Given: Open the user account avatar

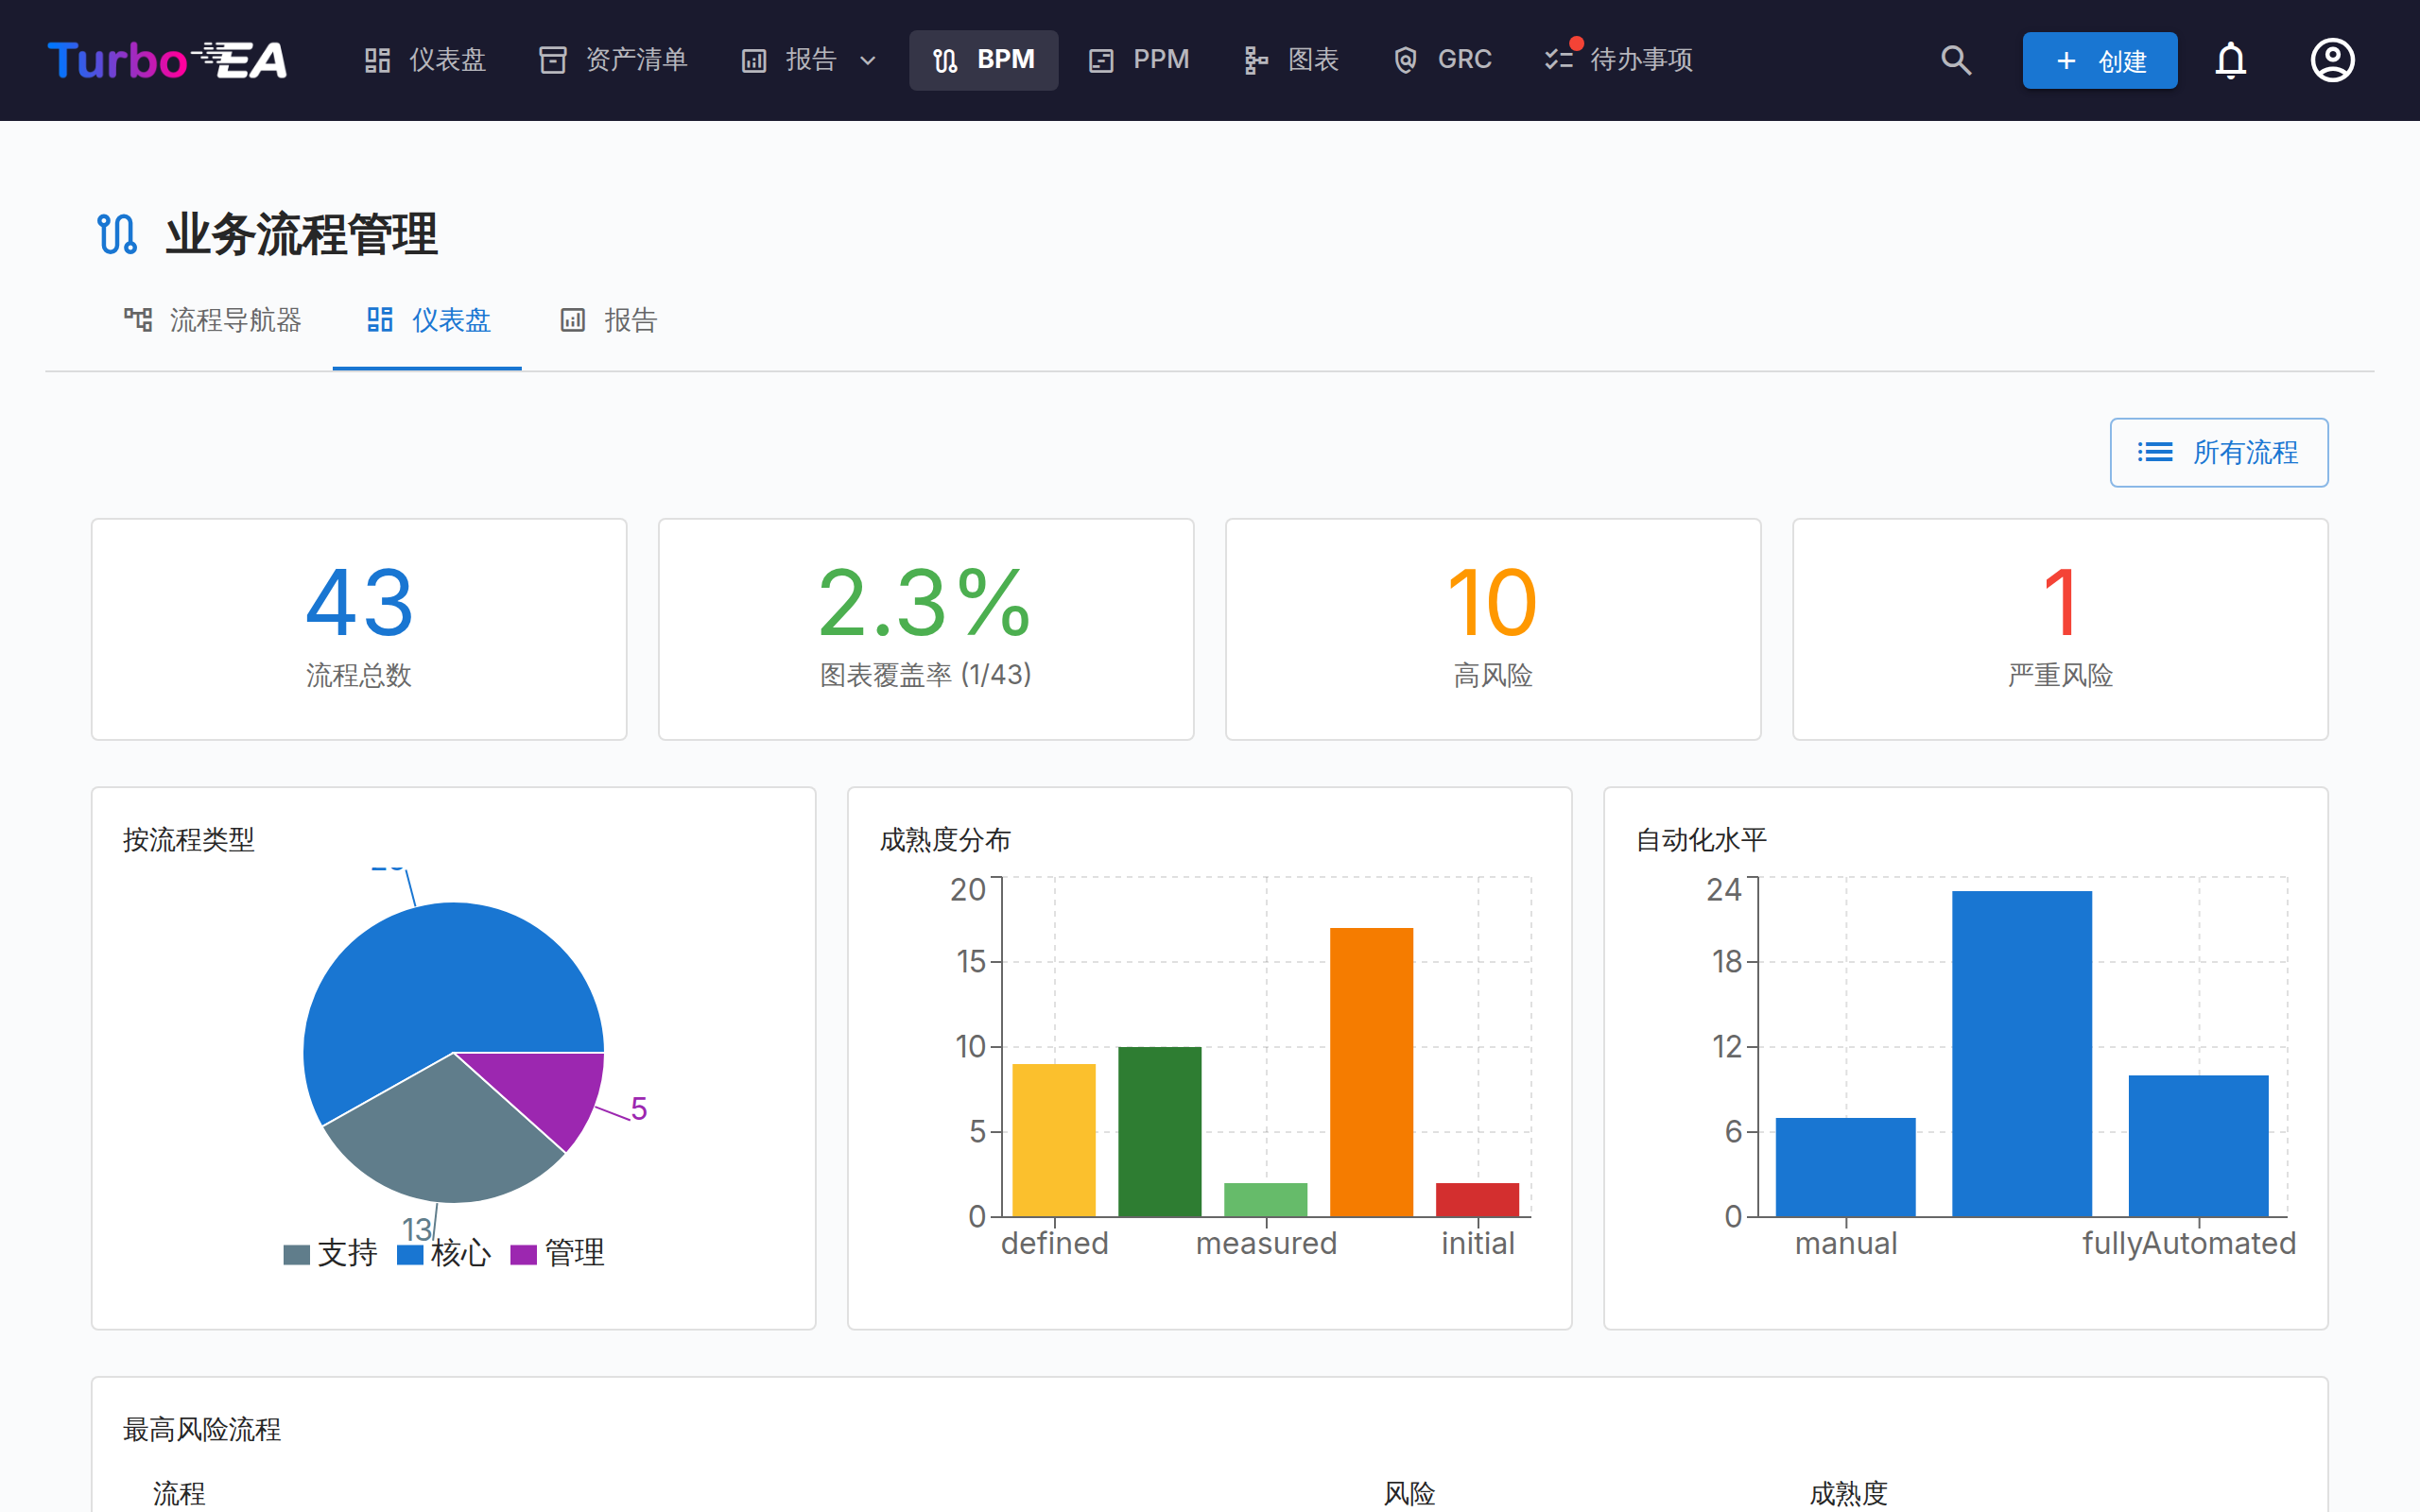Looking at the screenshot, I should (2332, 60).
